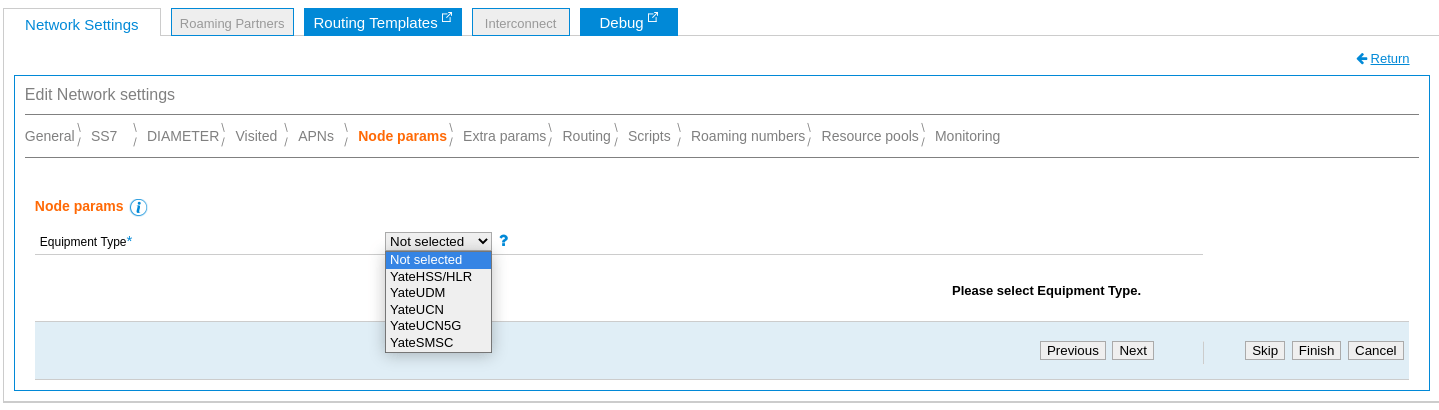Select YateSMSC equipment type
This screenshot has width=1439, height=410.
(x=438, y=342)
